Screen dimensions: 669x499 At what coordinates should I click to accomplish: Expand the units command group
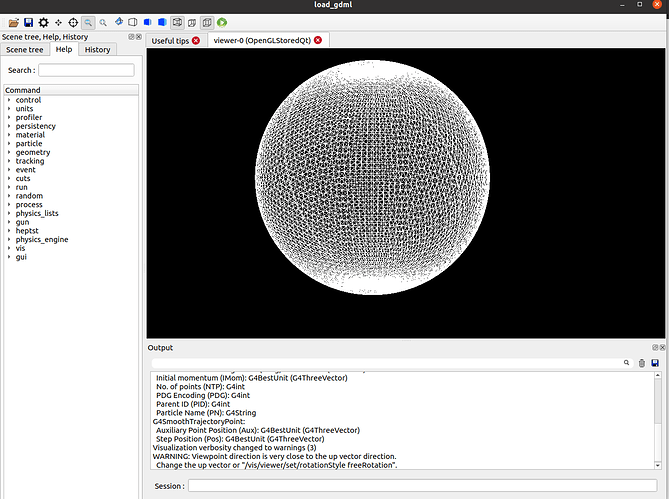9,108
